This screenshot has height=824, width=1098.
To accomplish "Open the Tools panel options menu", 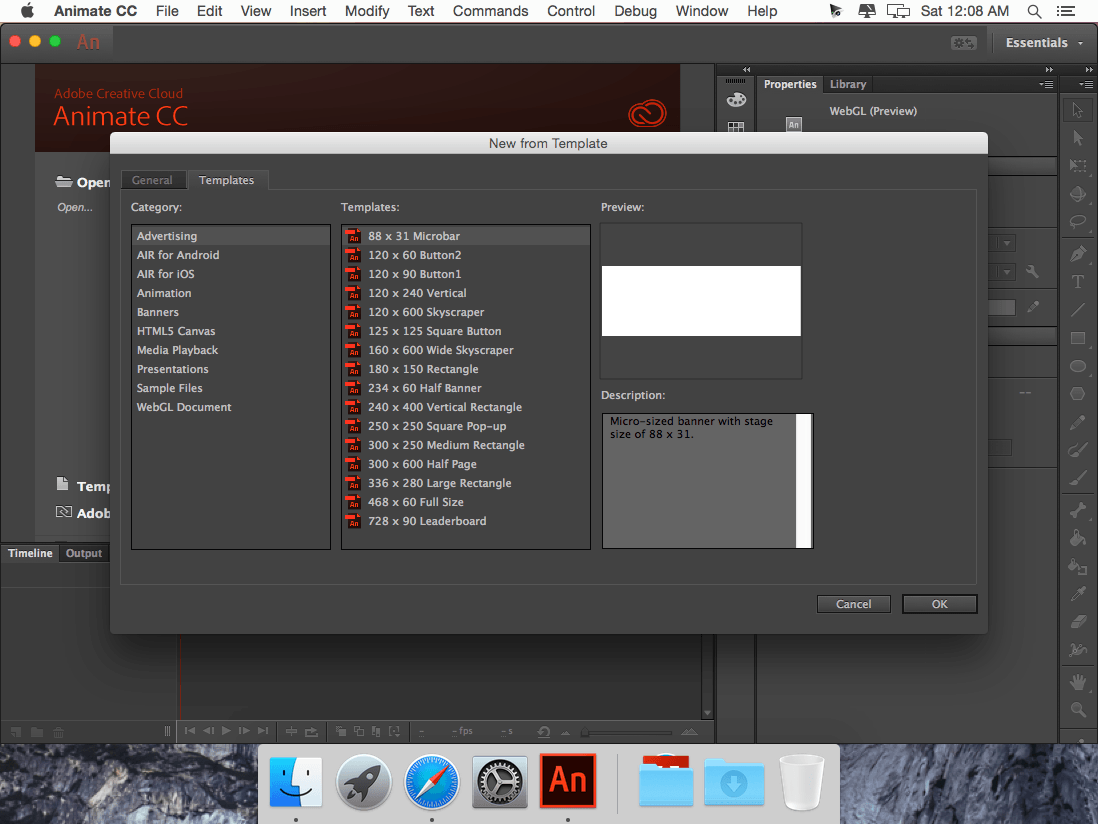I will tap(1086, 84).
